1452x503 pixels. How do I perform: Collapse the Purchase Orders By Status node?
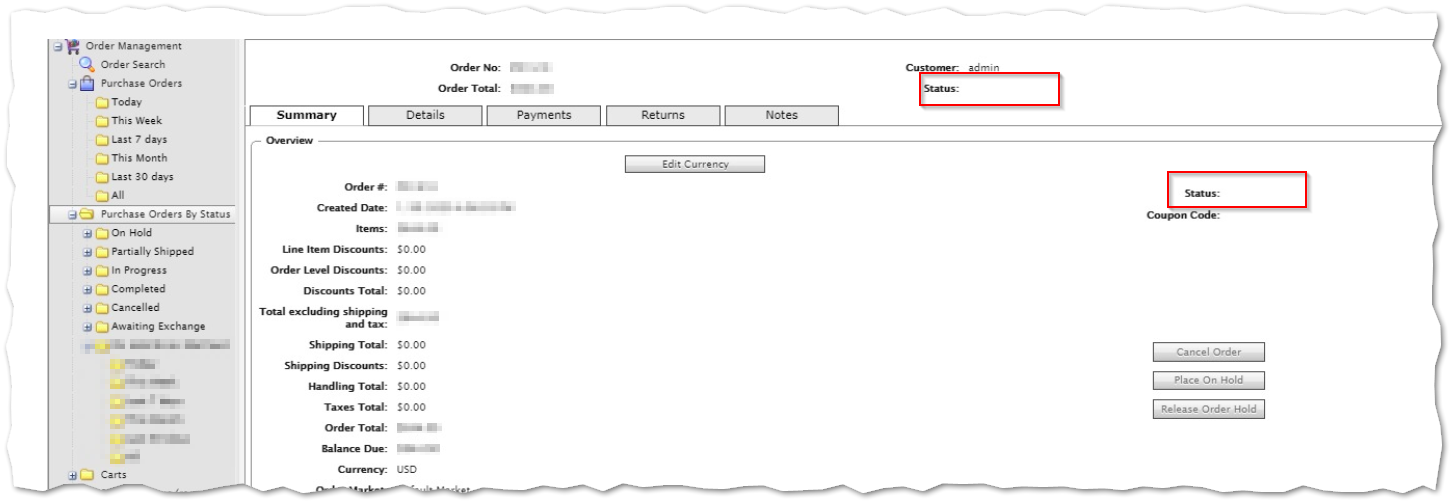(73, 215)
